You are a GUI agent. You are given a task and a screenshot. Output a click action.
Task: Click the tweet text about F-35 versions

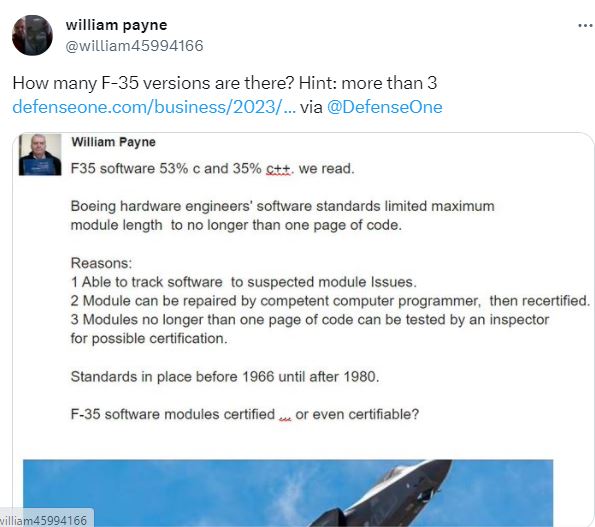pyautogui.click(x=225, y=83)
